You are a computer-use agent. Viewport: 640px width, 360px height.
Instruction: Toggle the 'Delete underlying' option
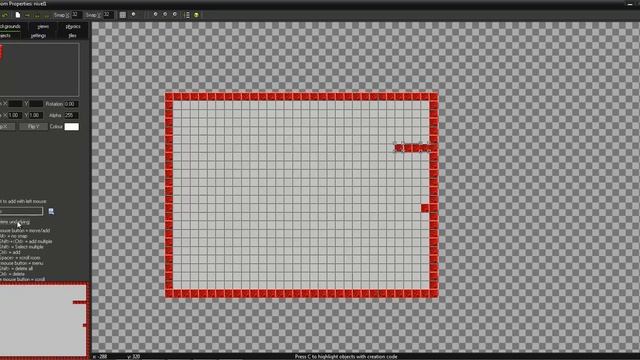click(15, 222)
